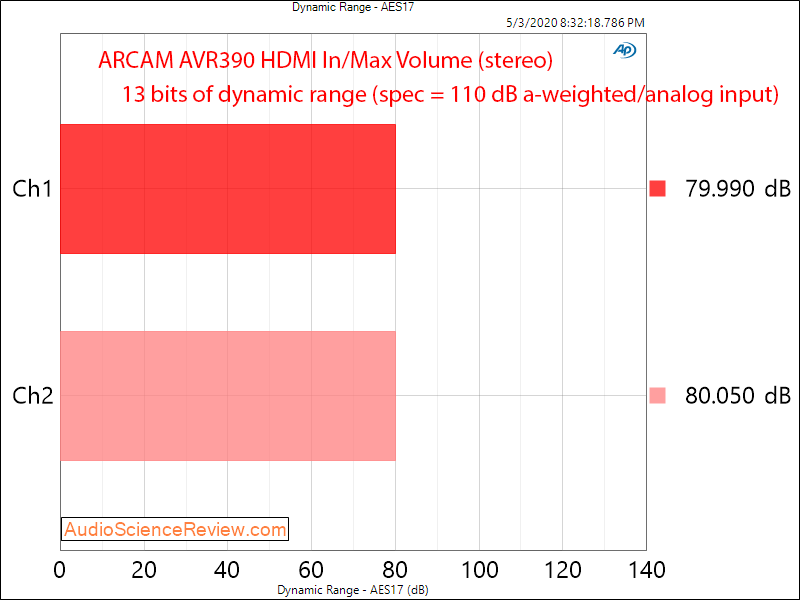
Task: Click the Ch1 red bar
Action: pos(228,189)
